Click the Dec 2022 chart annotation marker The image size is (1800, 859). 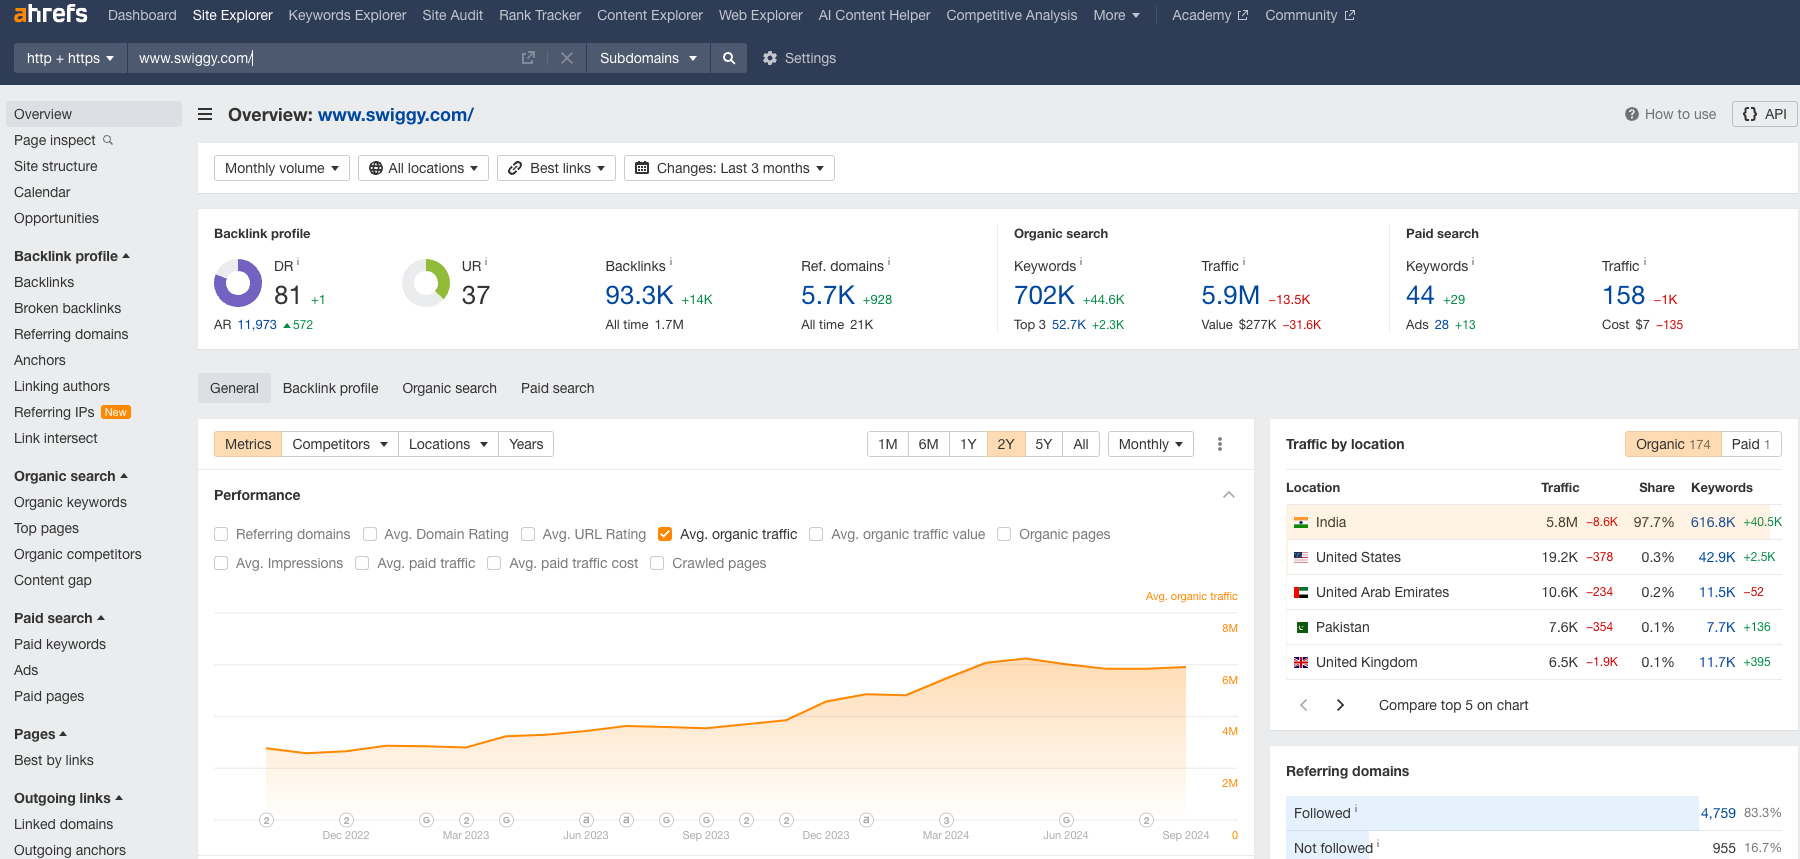(x=346, y=820)
